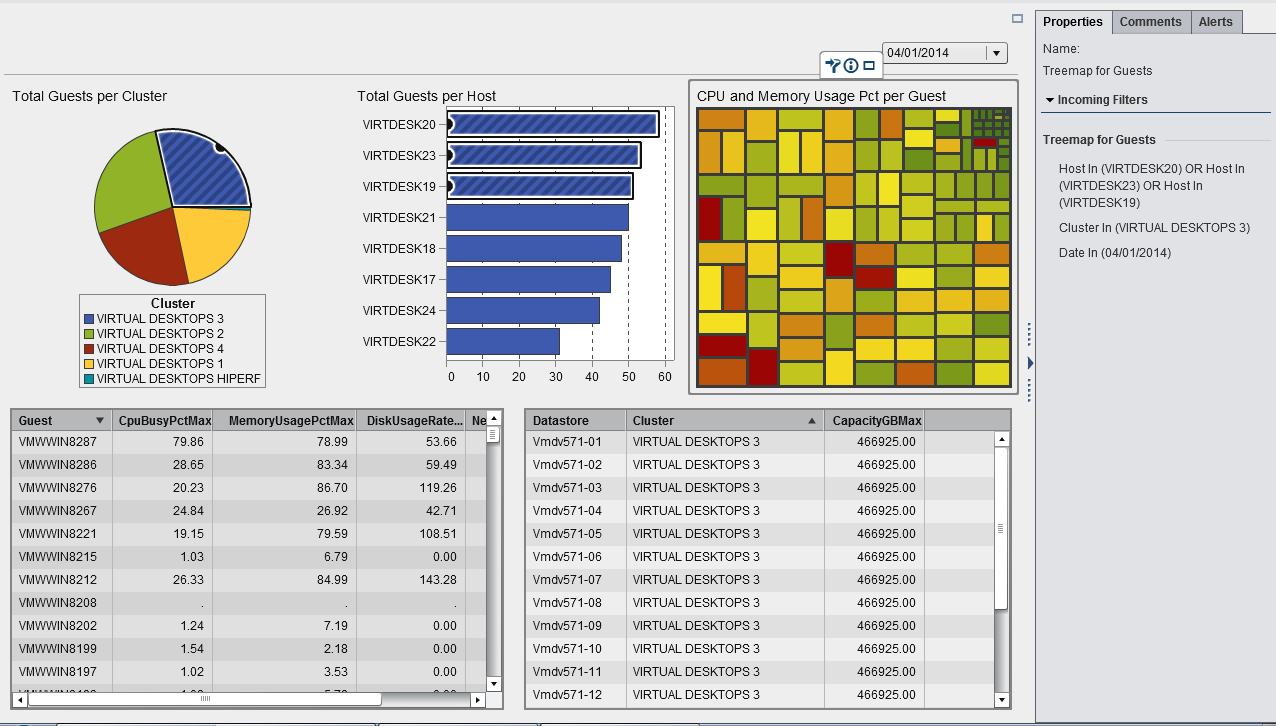The height and width of the screenshot is (726, 1276).
Task: Click the maximize icon in the treemap toolbar
Action: point(869,66)
